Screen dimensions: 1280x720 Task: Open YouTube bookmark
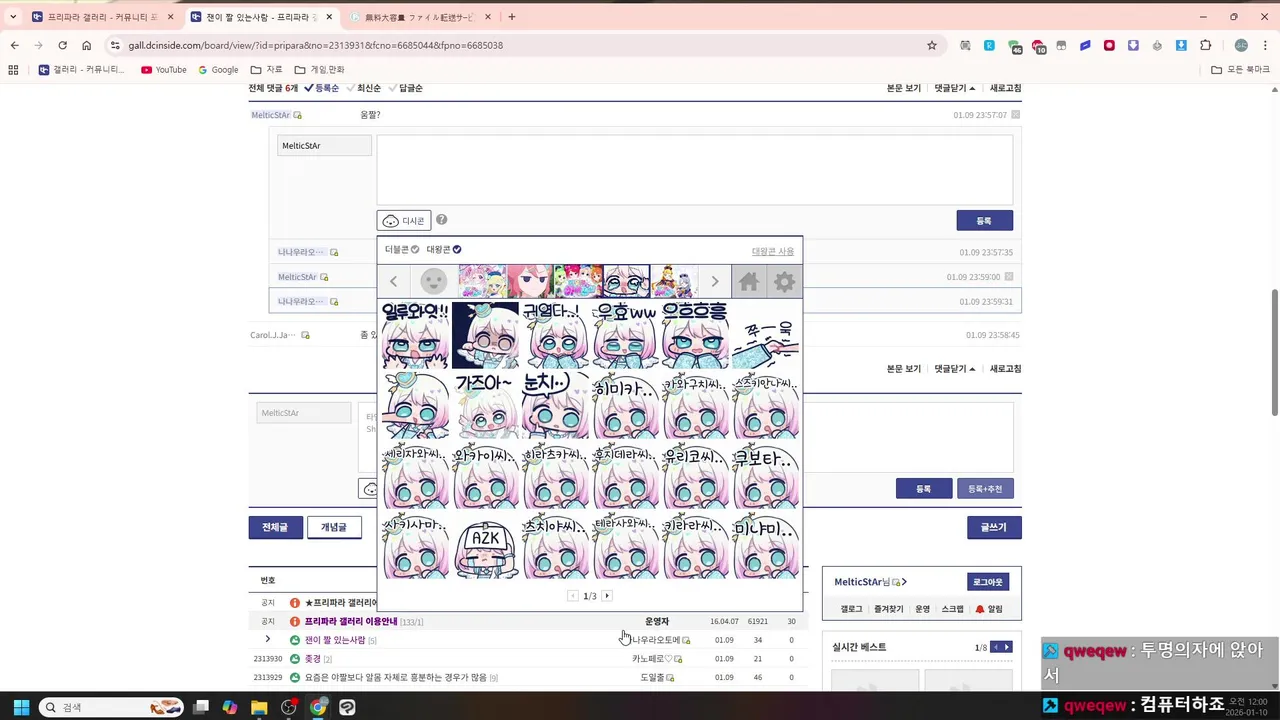tap(164, 70)
